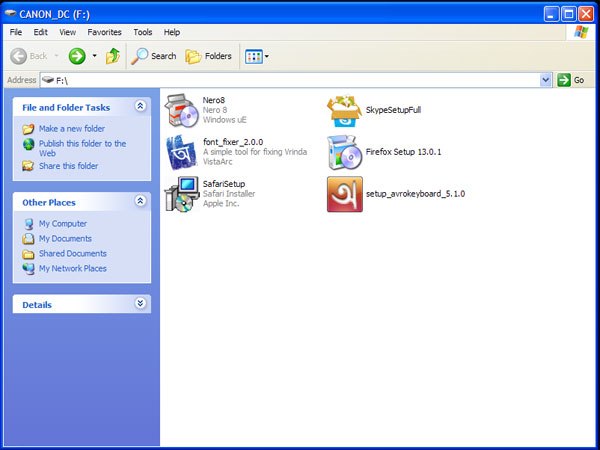Open the Tools menu
Viewport: 600px width, 450px height.
[x=143, y=32]
